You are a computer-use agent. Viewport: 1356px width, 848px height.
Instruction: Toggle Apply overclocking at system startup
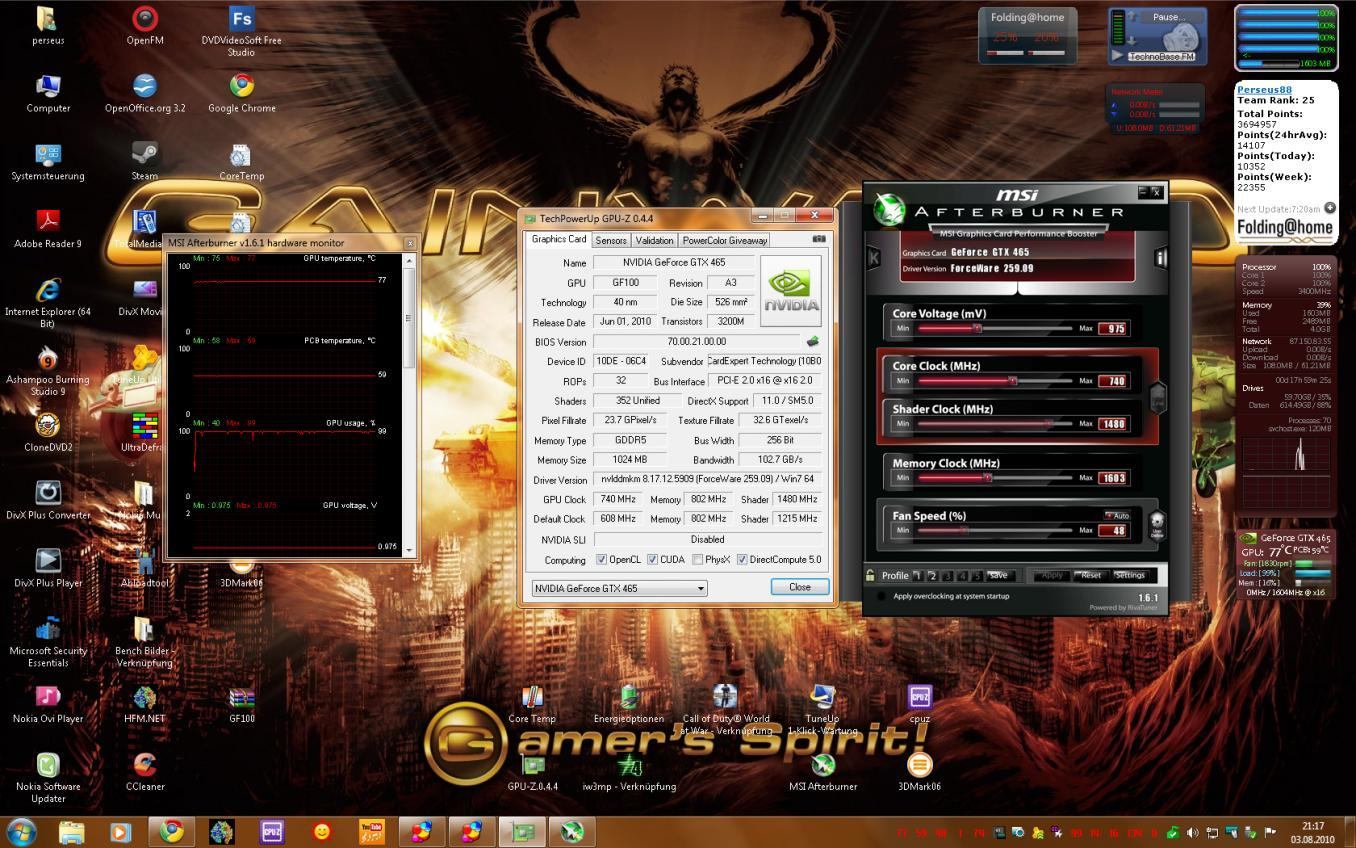pyautogui.click(x=881, y=597)
